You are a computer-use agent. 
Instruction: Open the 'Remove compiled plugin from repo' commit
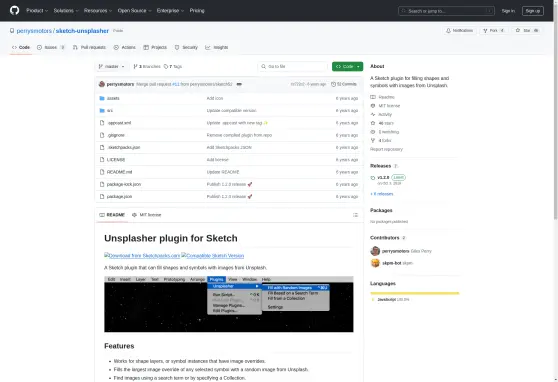(239, 135)
